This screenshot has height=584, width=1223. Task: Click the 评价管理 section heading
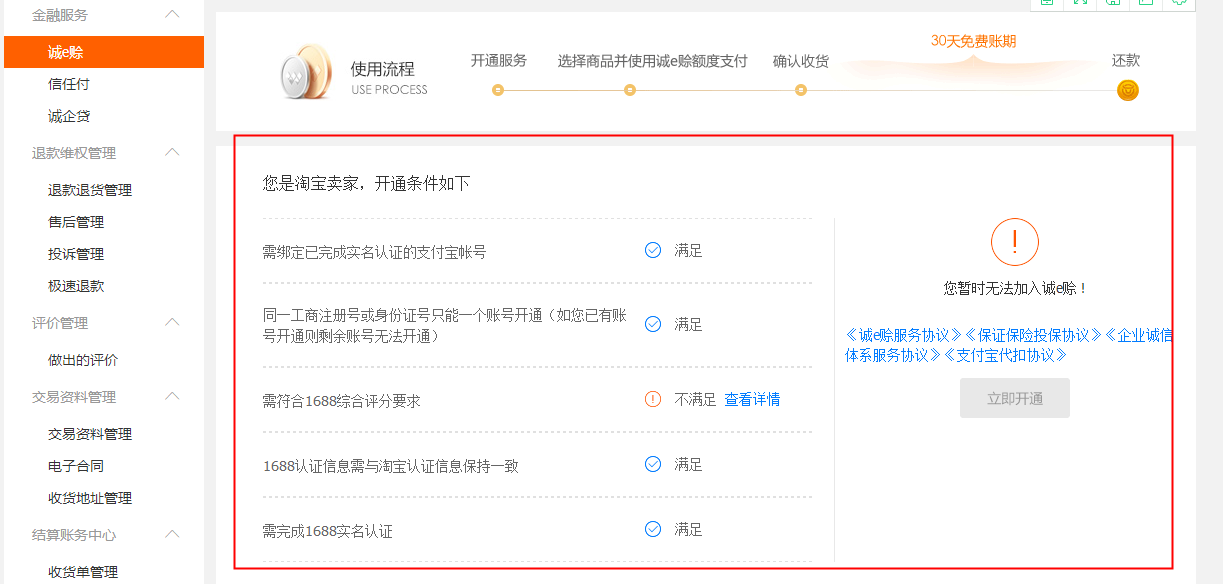point(60,323)
